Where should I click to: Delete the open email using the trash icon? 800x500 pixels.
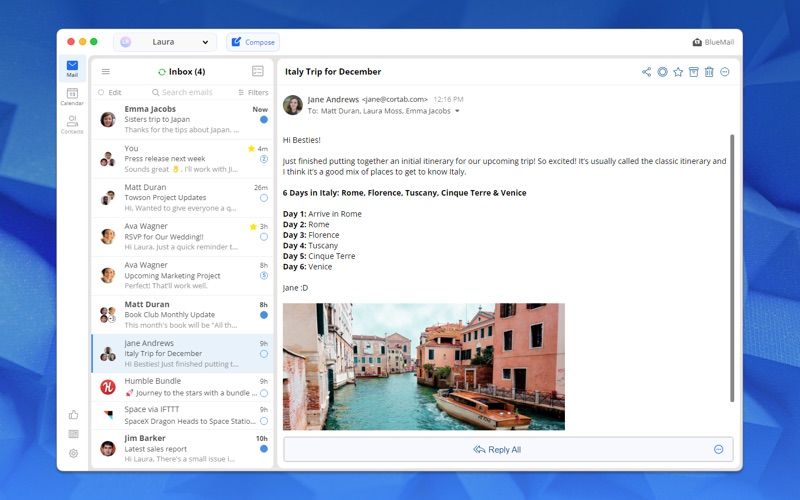coord(709,72)
